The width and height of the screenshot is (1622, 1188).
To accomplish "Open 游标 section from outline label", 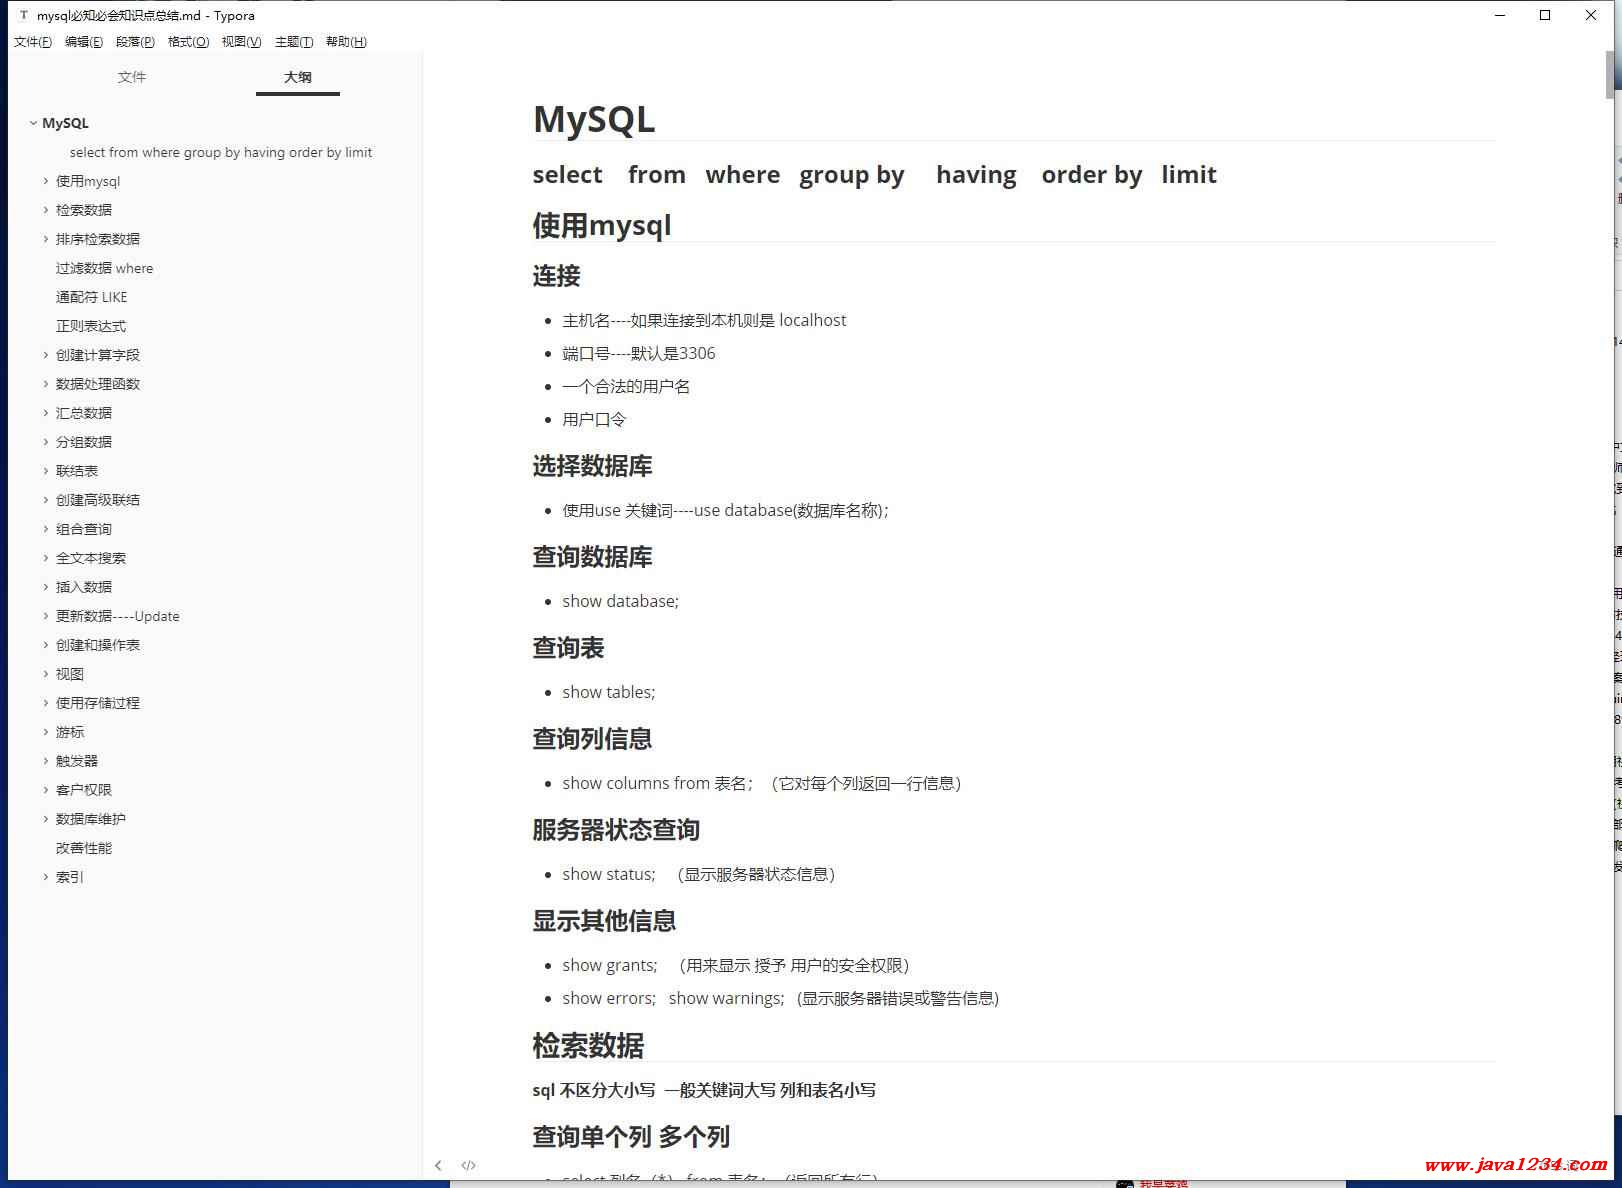I will (70, 732).
